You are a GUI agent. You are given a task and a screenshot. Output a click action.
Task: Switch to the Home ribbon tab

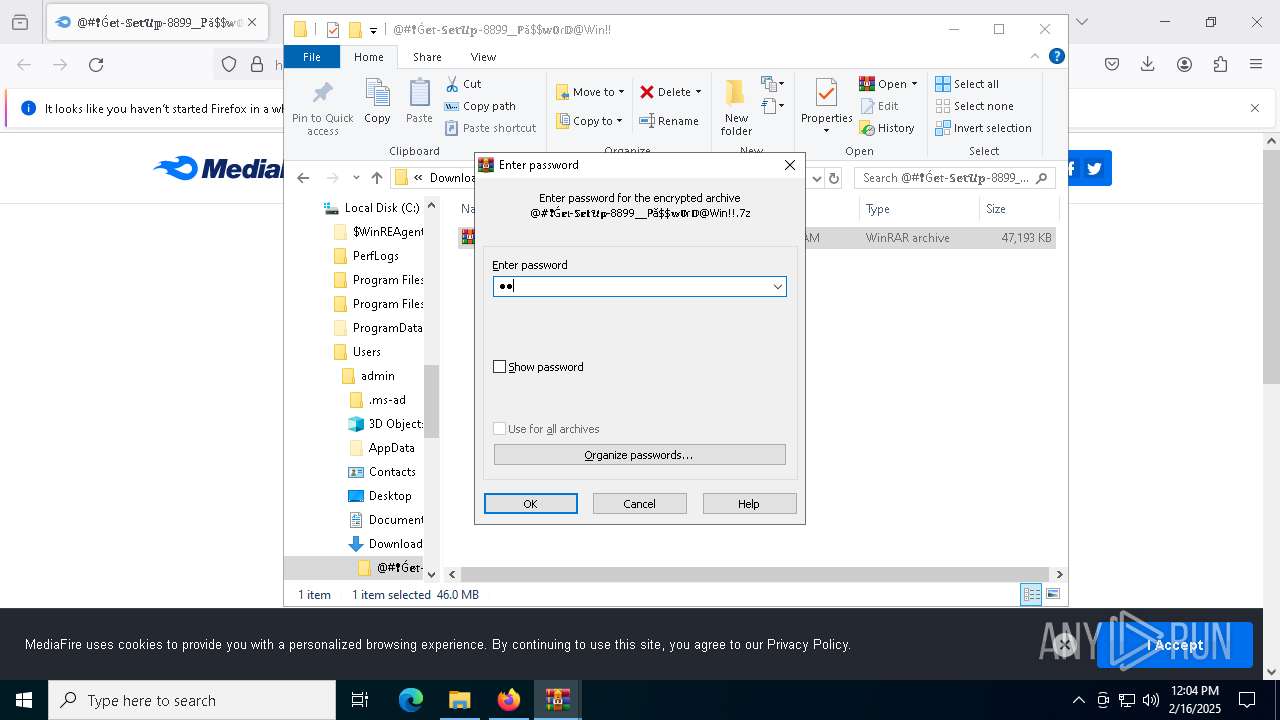368,57
